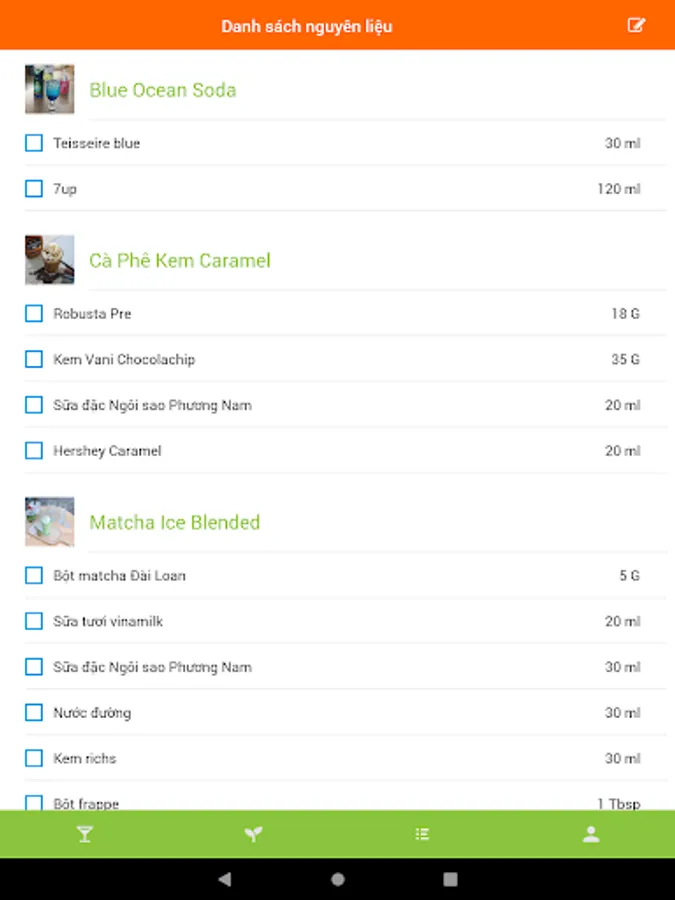The height and width of the screenshot is (900, 675).
Task: Tick the Nước đường checkbox
Action: pyautogui.click(x=34, y=713)
